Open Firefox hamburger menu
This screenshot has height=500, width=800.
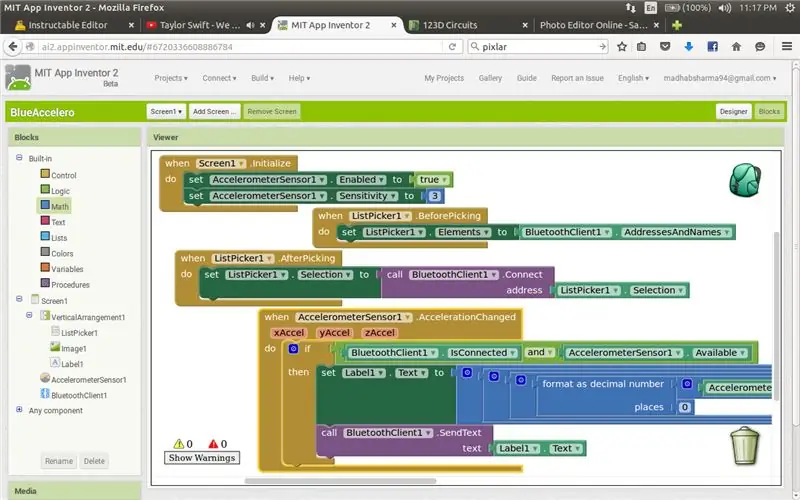(787, 46)
